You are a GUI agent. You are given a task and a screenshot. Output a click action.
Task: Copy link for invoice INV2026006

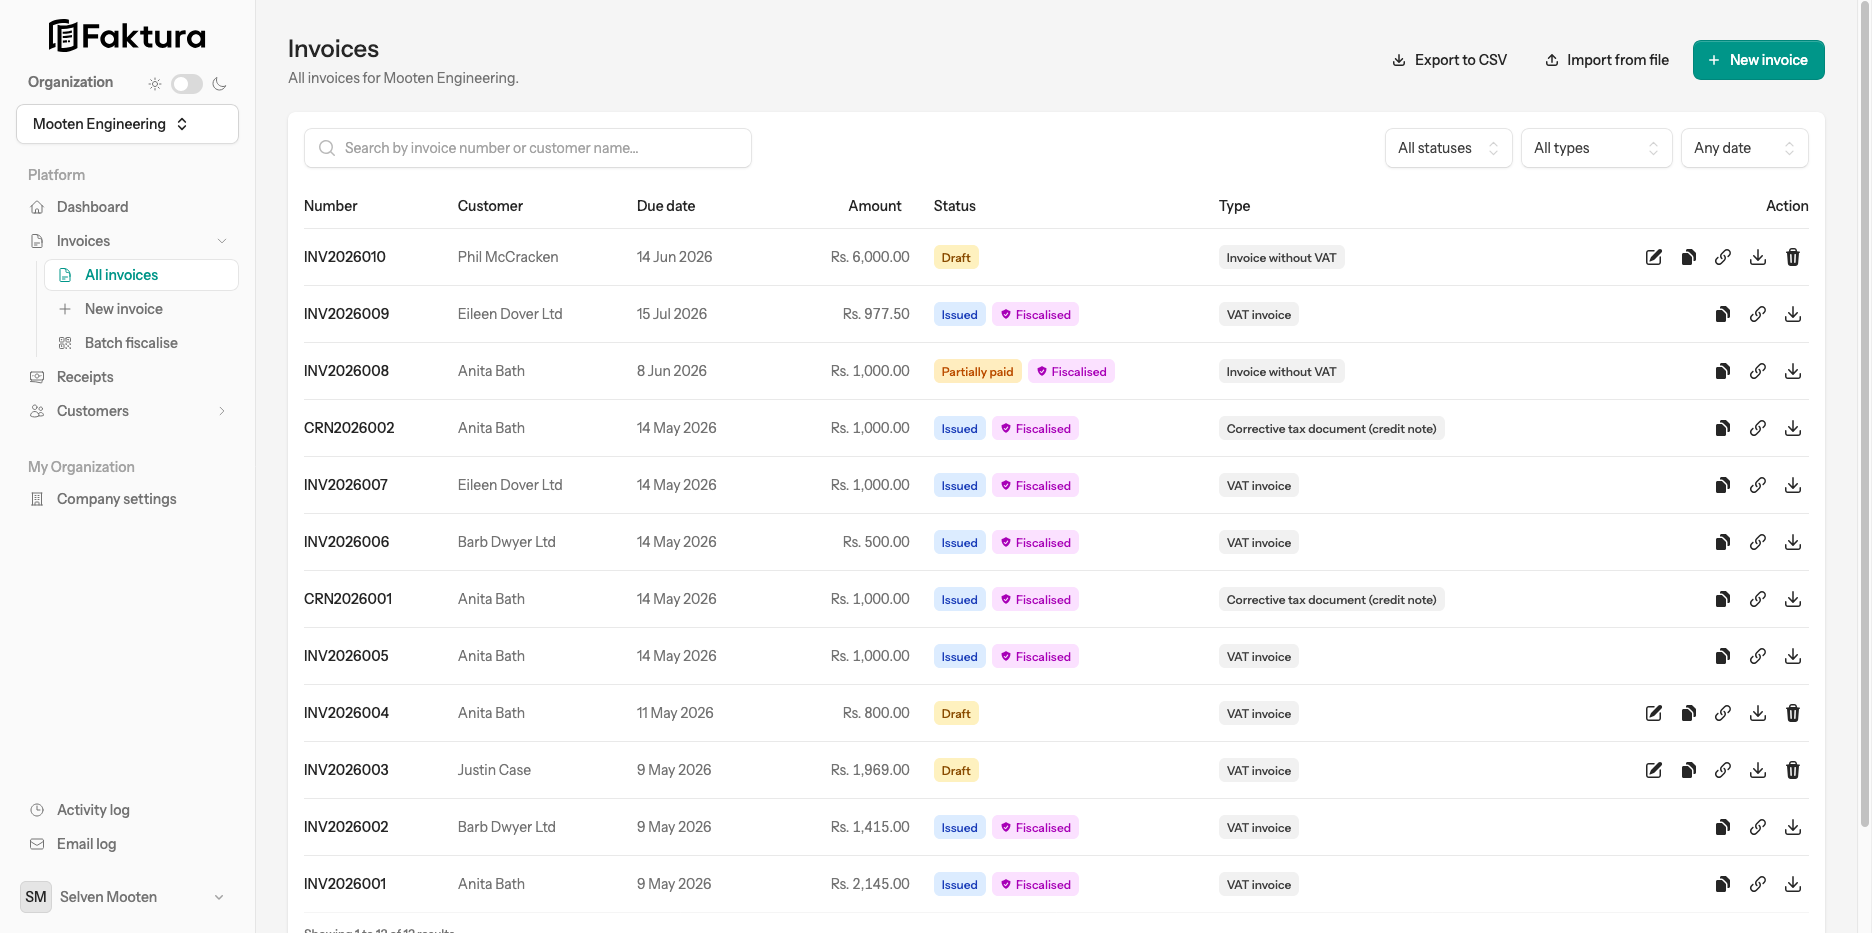point(1758,542)
